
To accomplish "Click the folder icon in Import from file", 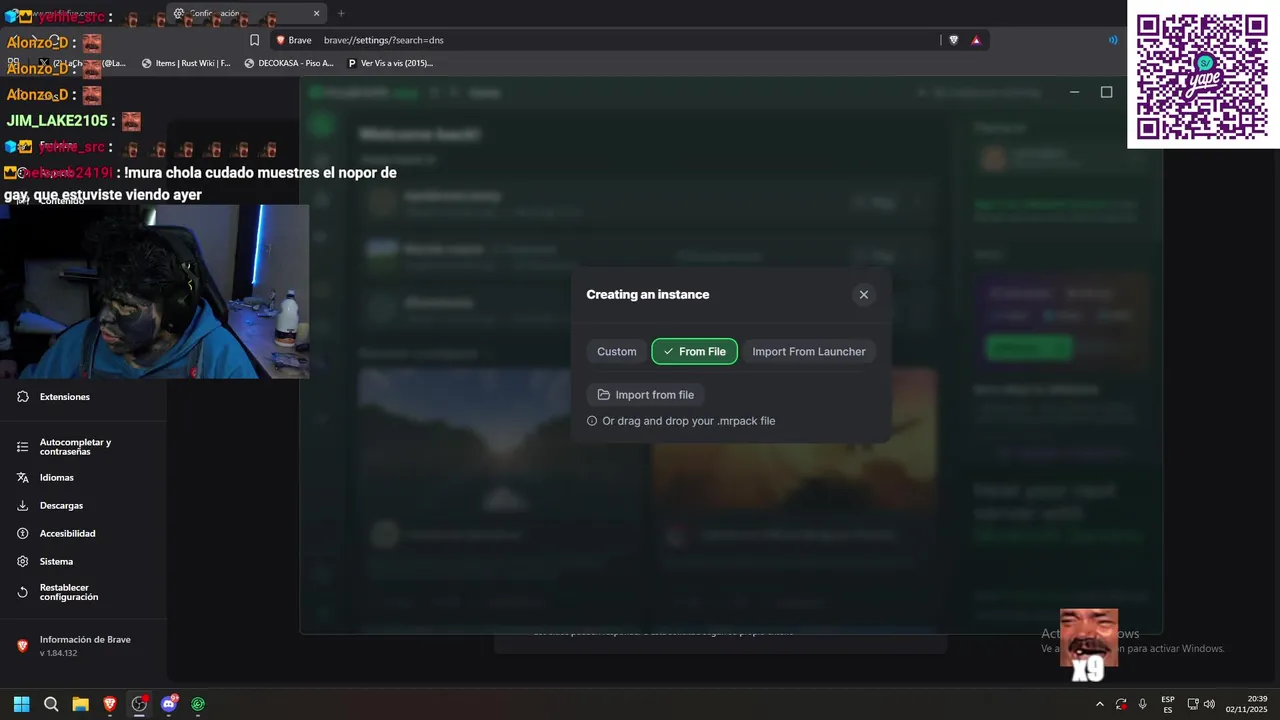I will click(603, 395).
